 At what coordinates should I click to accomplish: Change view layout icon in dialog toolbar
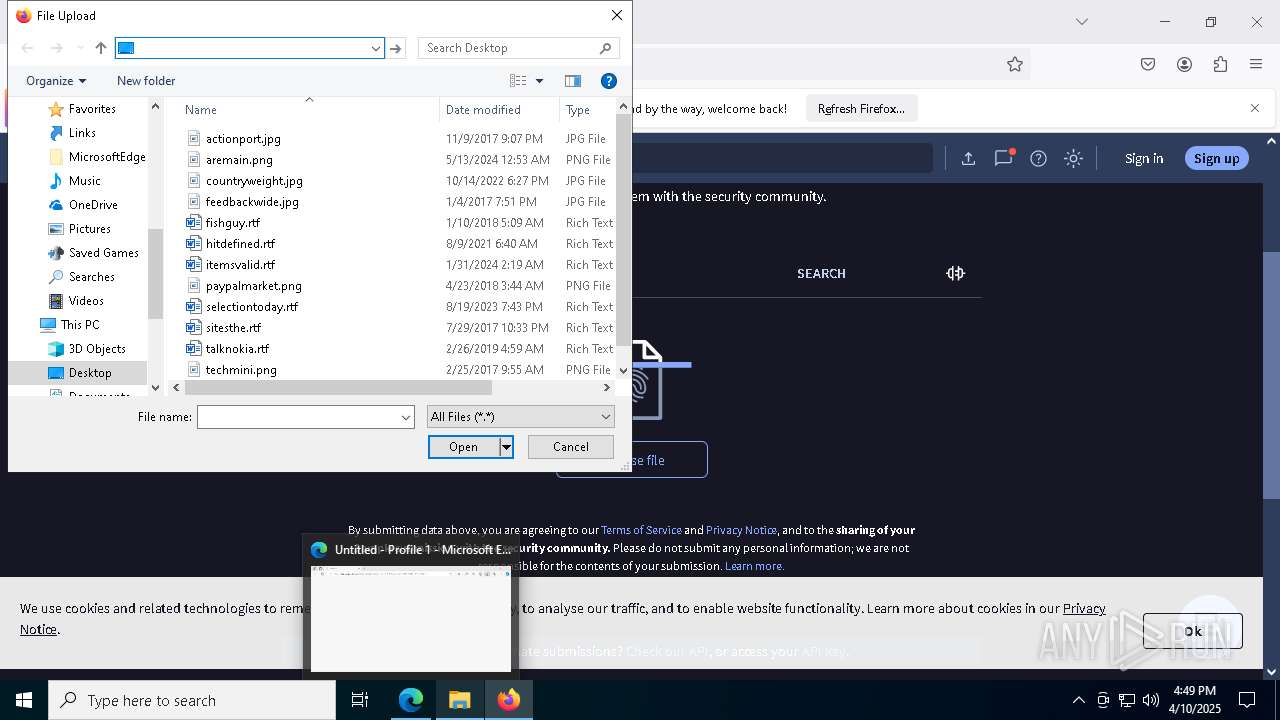tap(518, 81)
